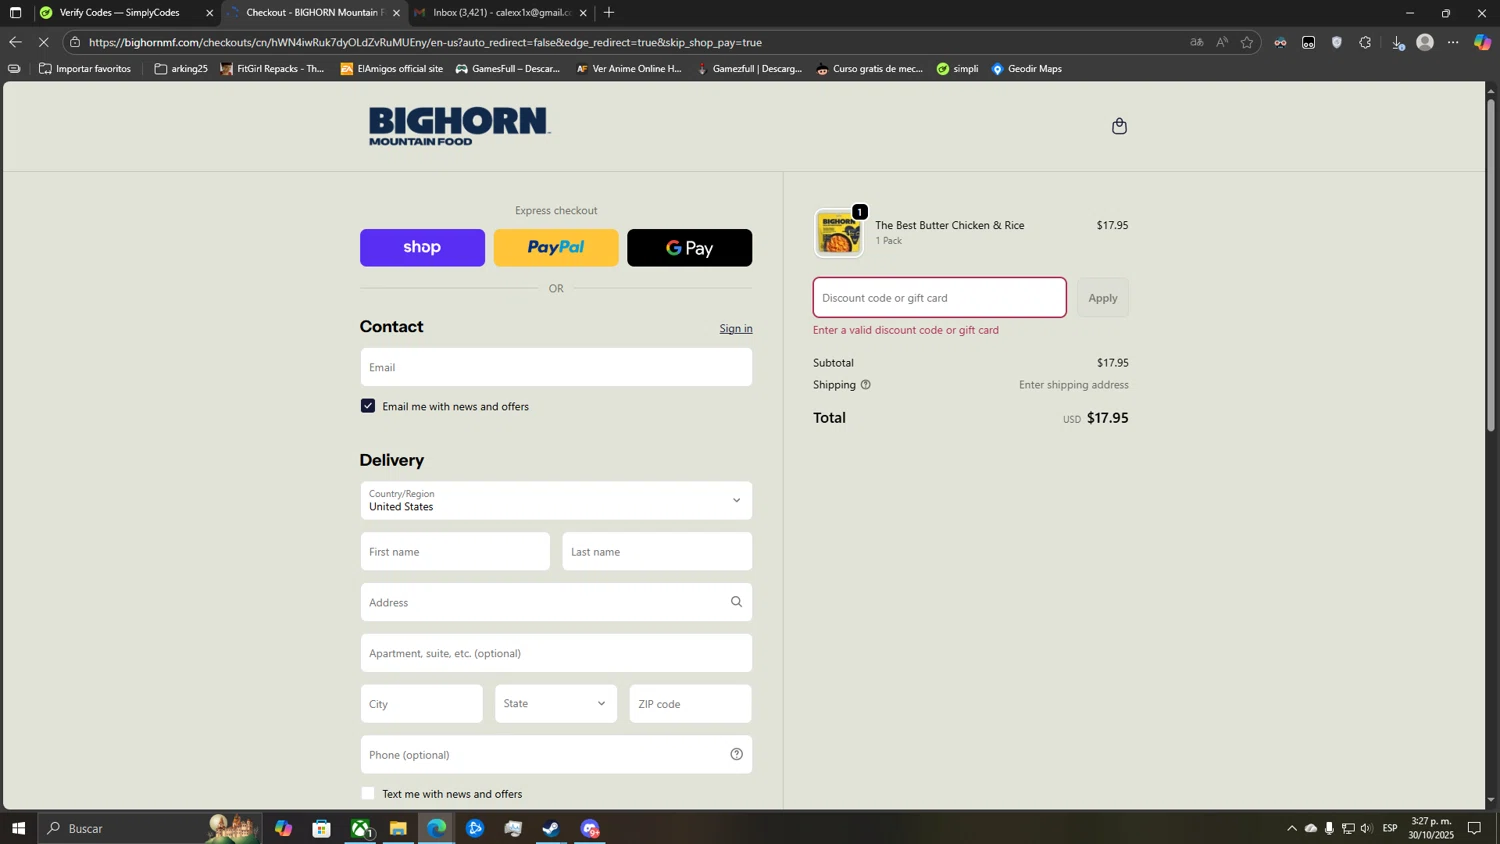Image resolution: width=1500 pixels, height=844 pixels.
Task: Click the Apartment, suite field
Action: click(556, 653)
